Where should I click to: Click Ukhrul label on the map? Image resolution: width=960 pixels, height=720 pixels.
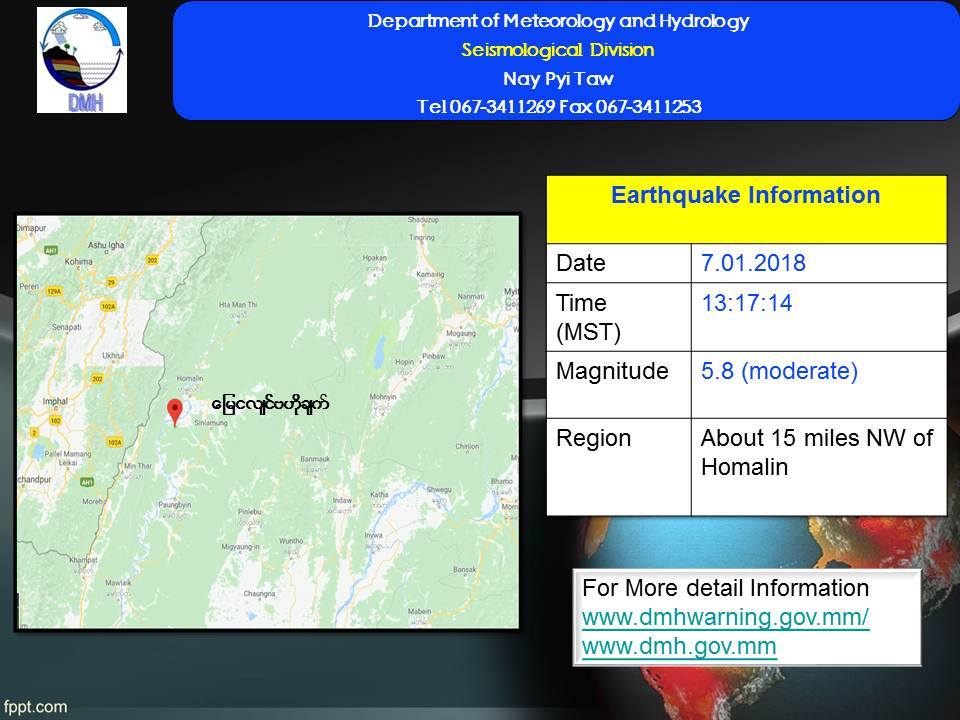(113, 355)
